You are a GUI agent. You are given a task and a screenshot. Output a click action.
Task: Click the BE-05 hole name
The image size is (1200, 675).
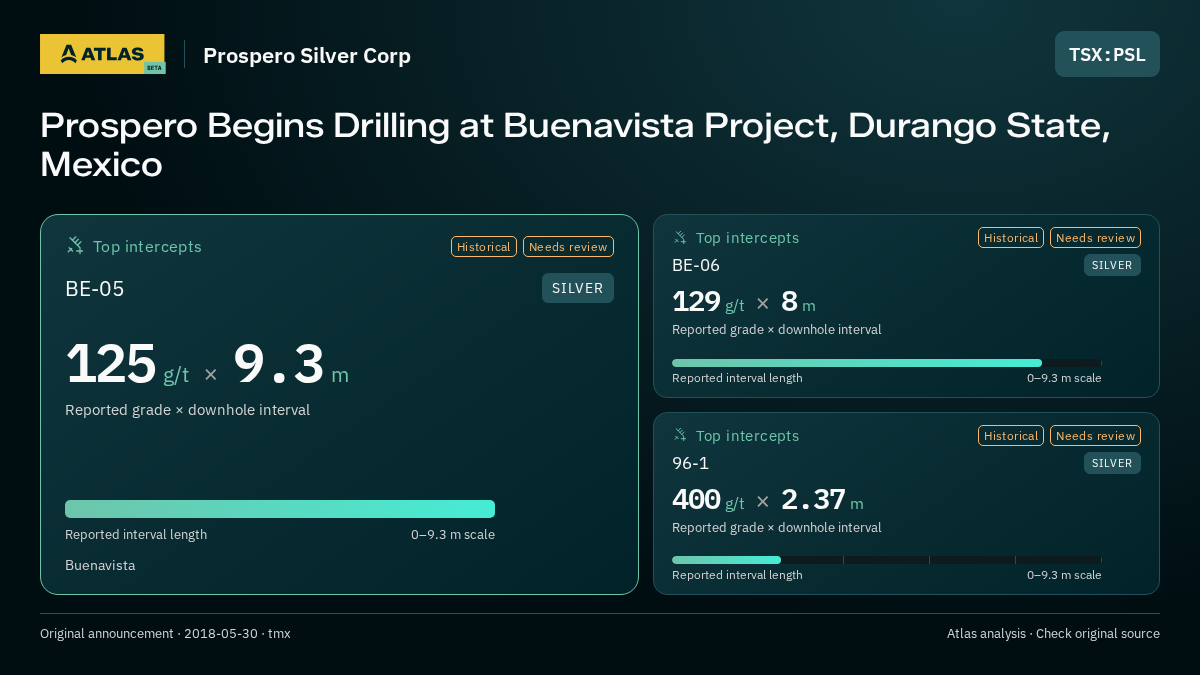[95, 289]
